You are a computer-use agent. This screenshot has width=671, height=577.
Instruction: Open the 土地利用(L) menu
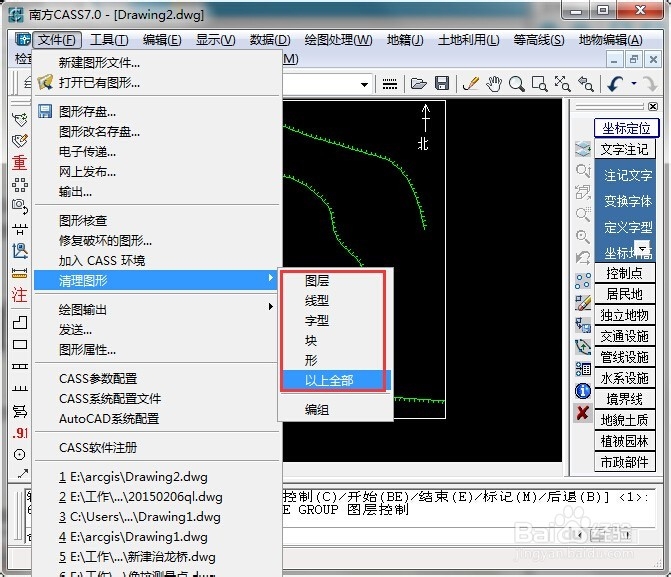coord(469,40)
